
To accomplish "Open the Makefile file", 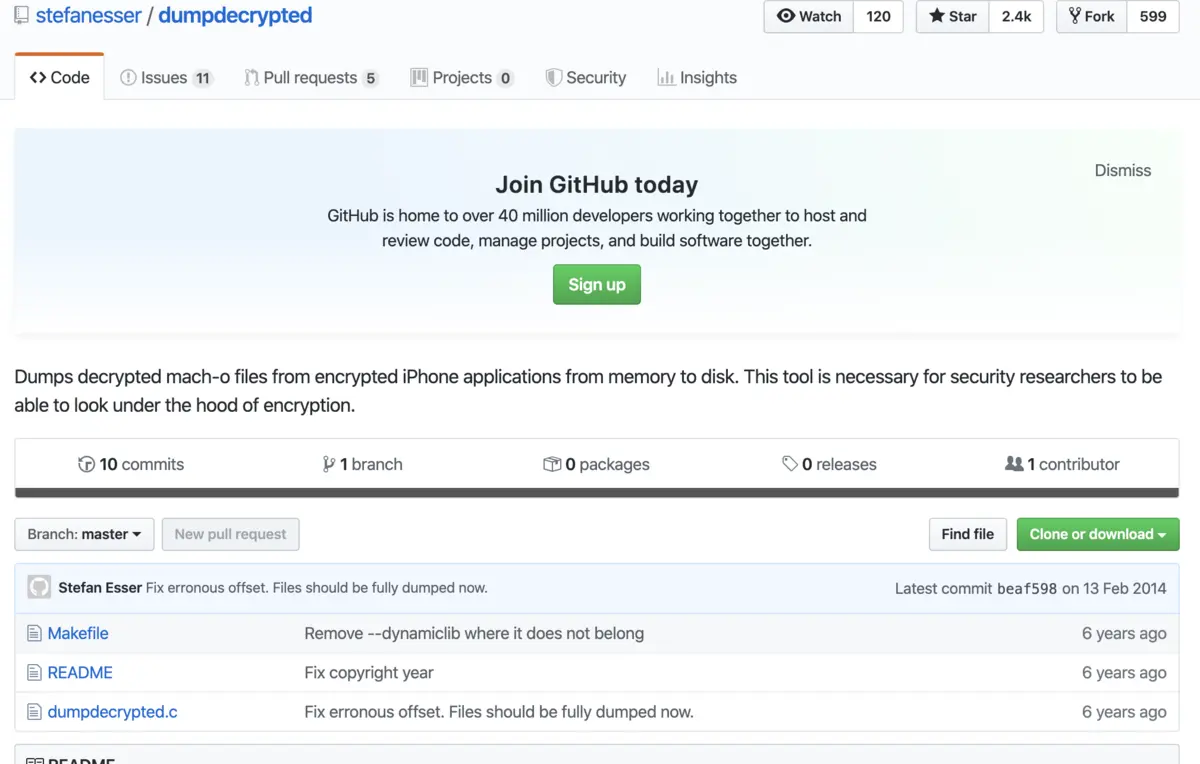I will [x=78, y=633].
